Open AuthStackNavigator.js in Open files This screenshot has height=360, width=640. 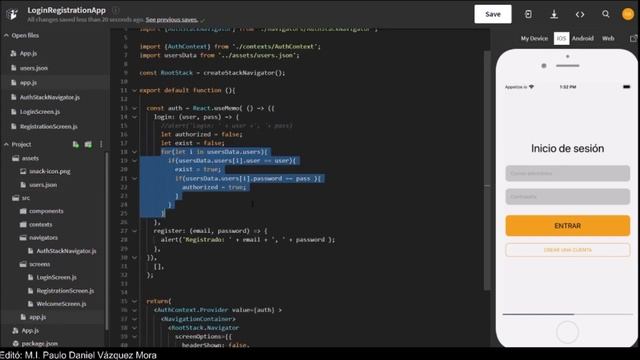[x=50, y=97]
